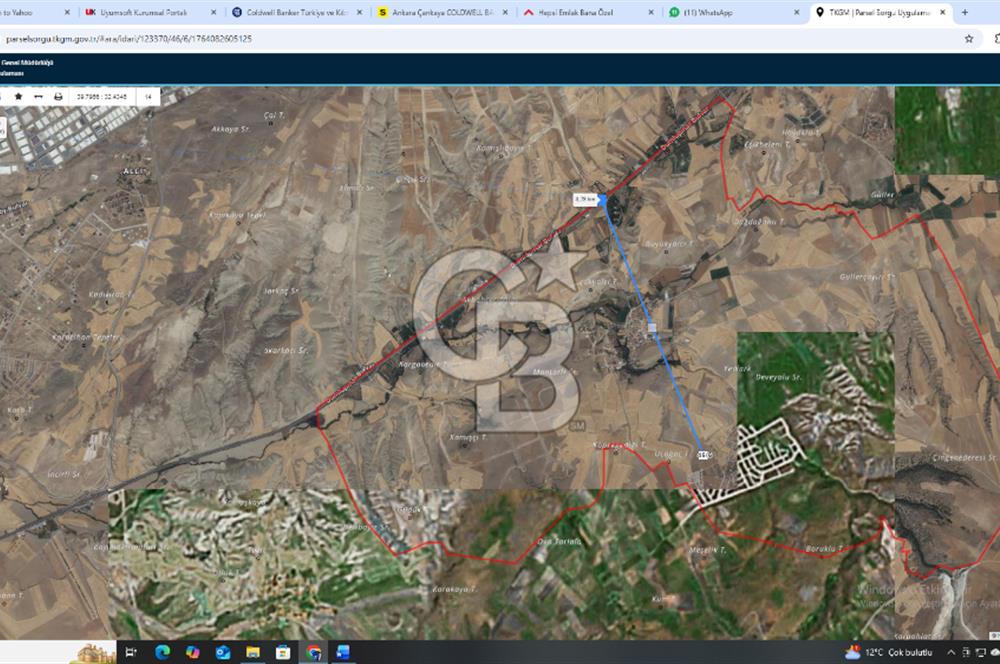Bookmark this page with the star icon
Screen dimensions: 1000x664
tap(968, 38)
